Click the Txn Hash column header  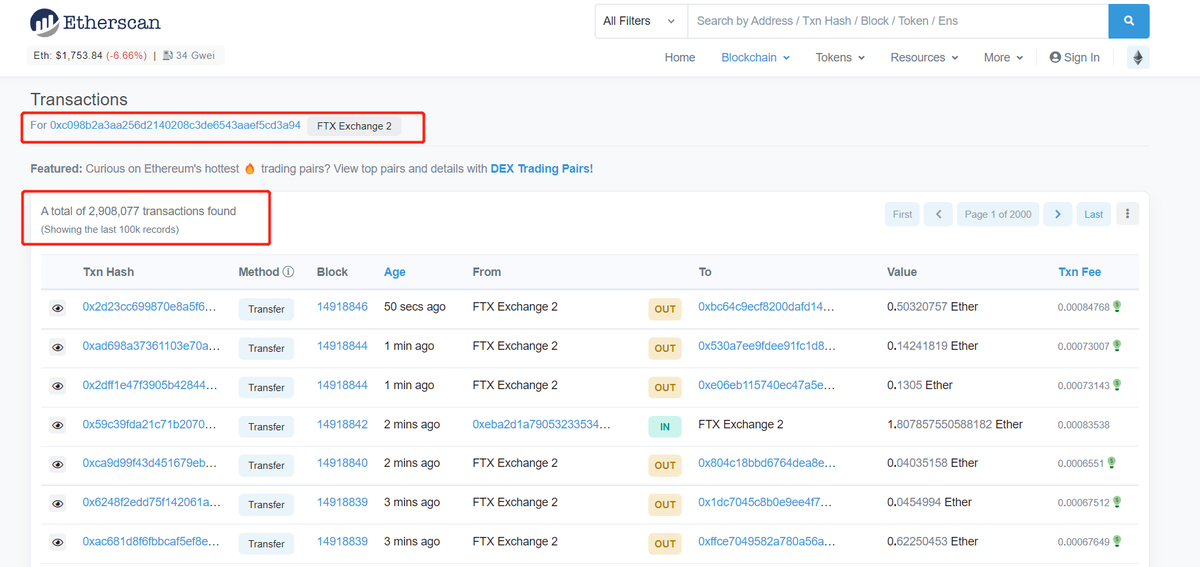tap(108, 272)
